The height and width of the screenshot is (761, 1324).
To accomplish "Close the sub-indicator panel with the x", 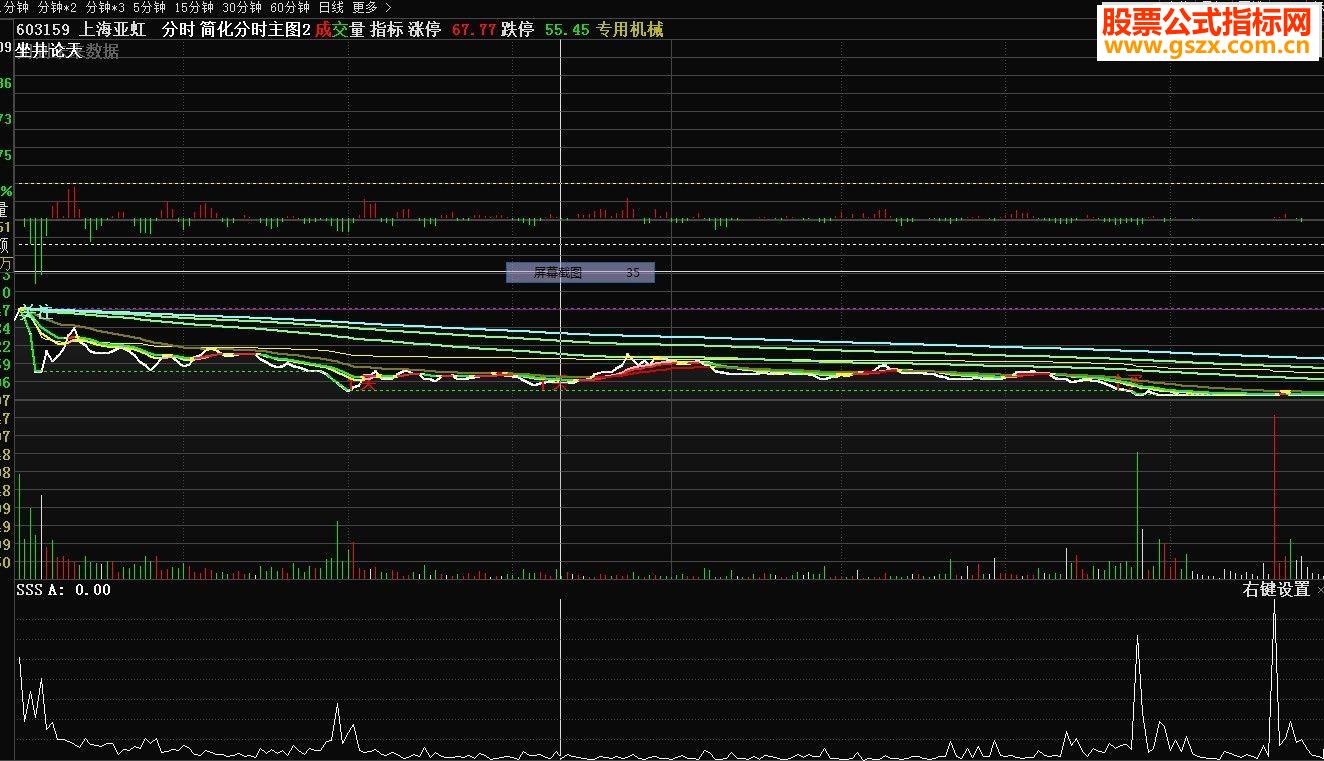I will click(x=1319, y=591).
